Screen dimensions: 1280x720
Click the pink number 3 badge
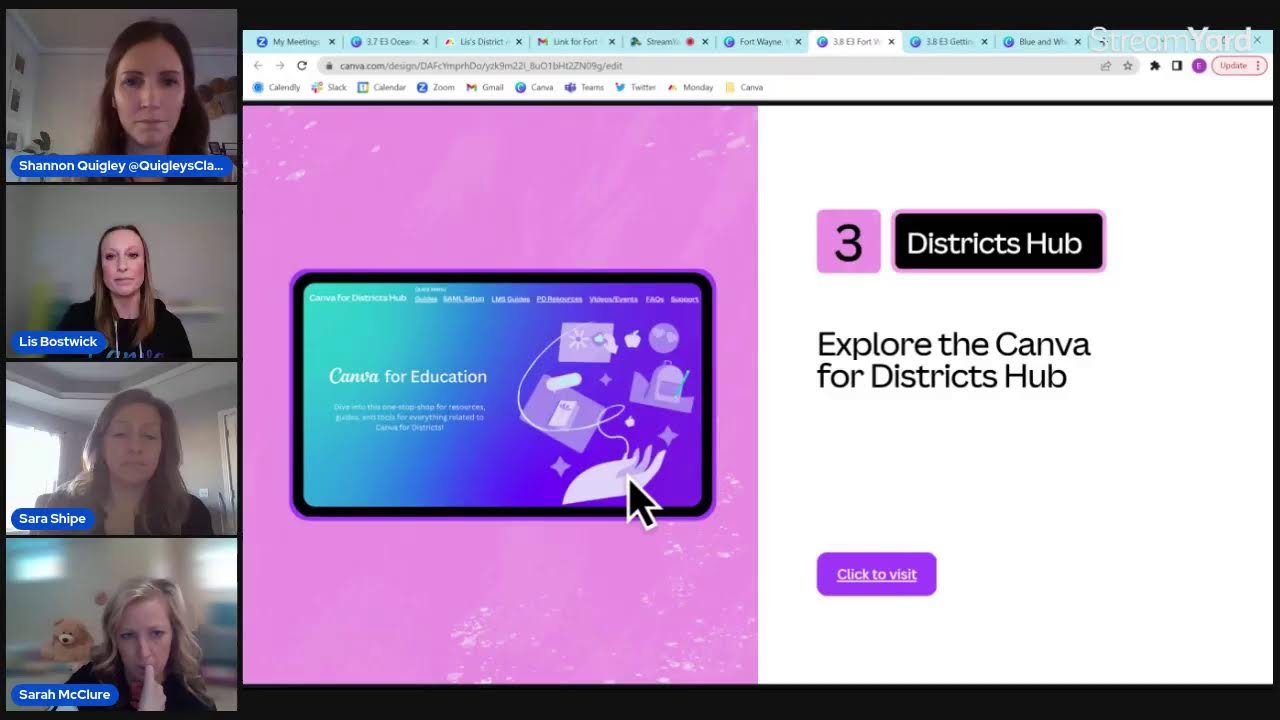tap(848, 242)
